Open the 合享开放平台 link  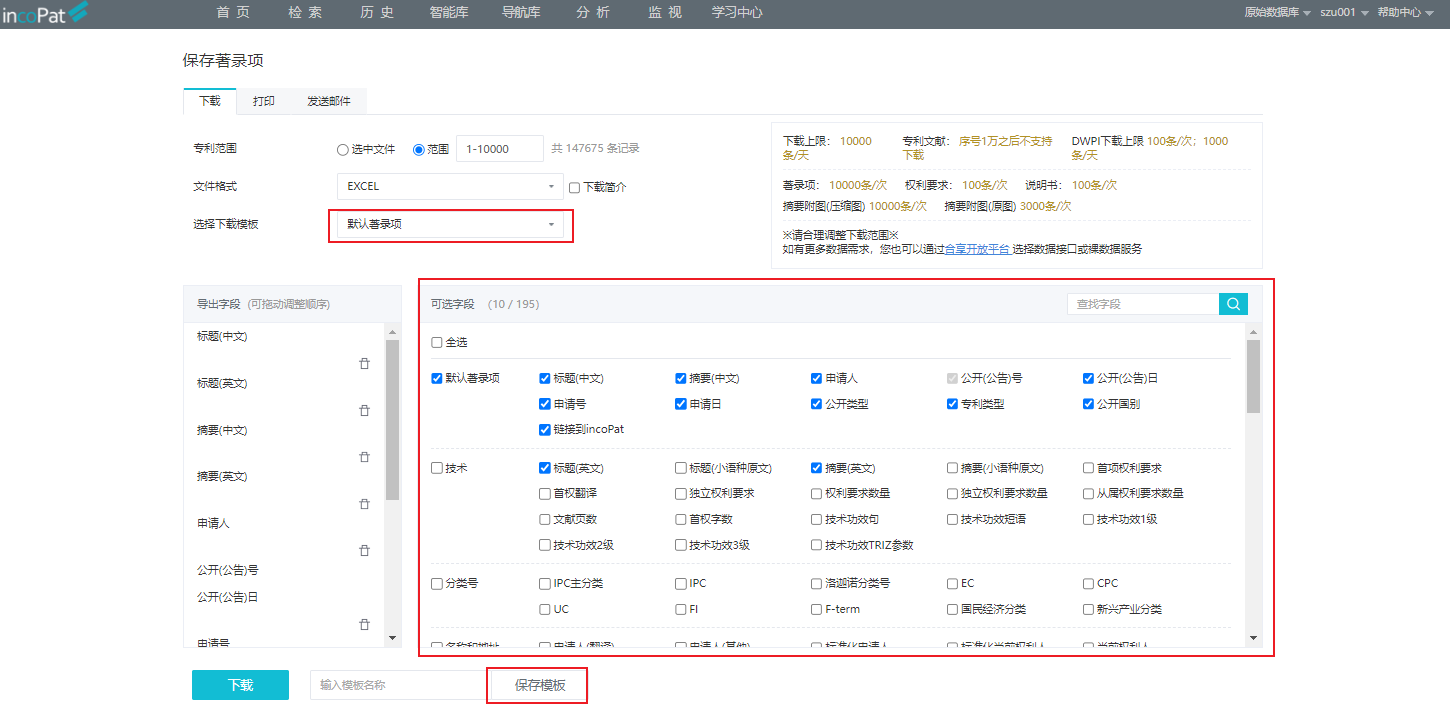click(977, 249)
